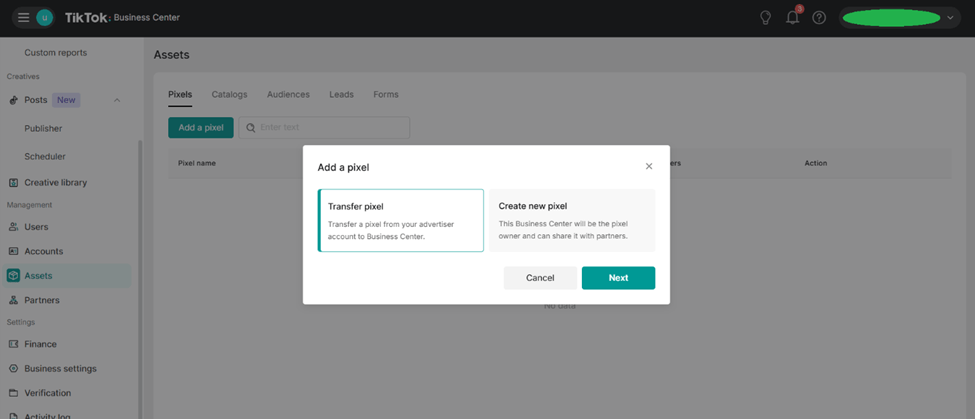Click the Creative library sidebar icon

[14, 183]
